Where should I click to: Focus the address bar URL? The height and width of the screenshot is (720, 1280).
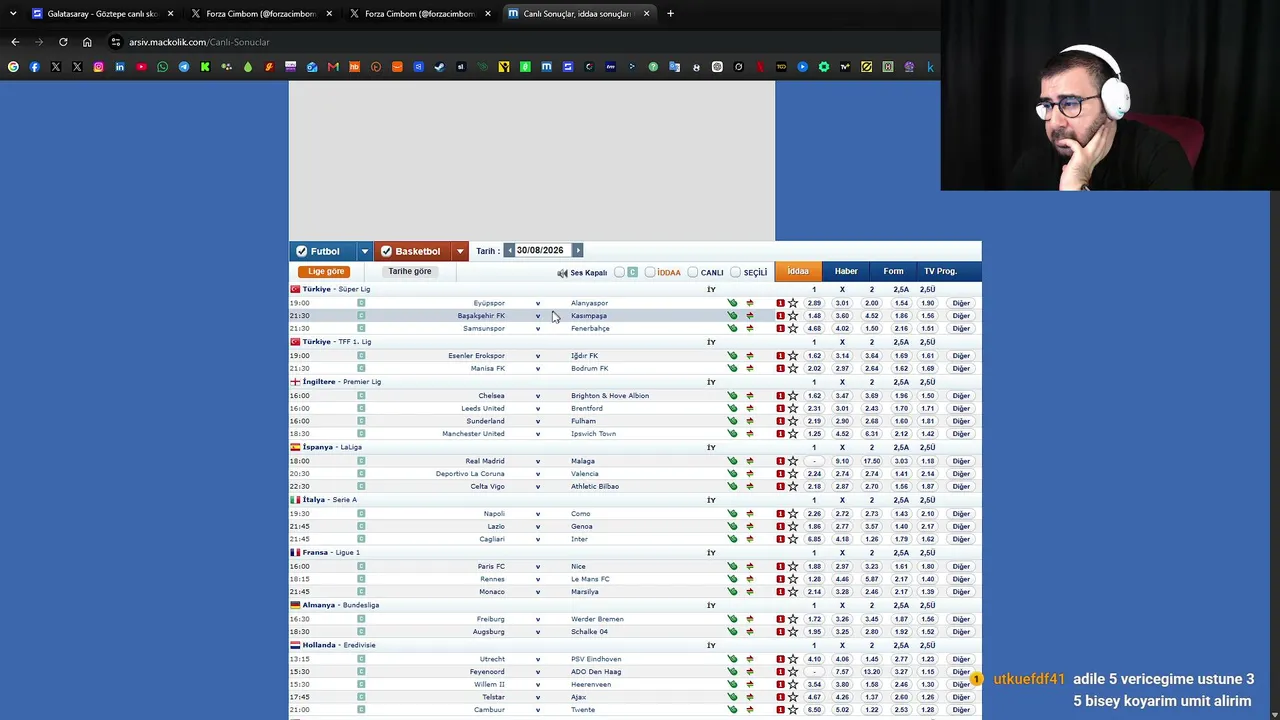coord(199,42)
